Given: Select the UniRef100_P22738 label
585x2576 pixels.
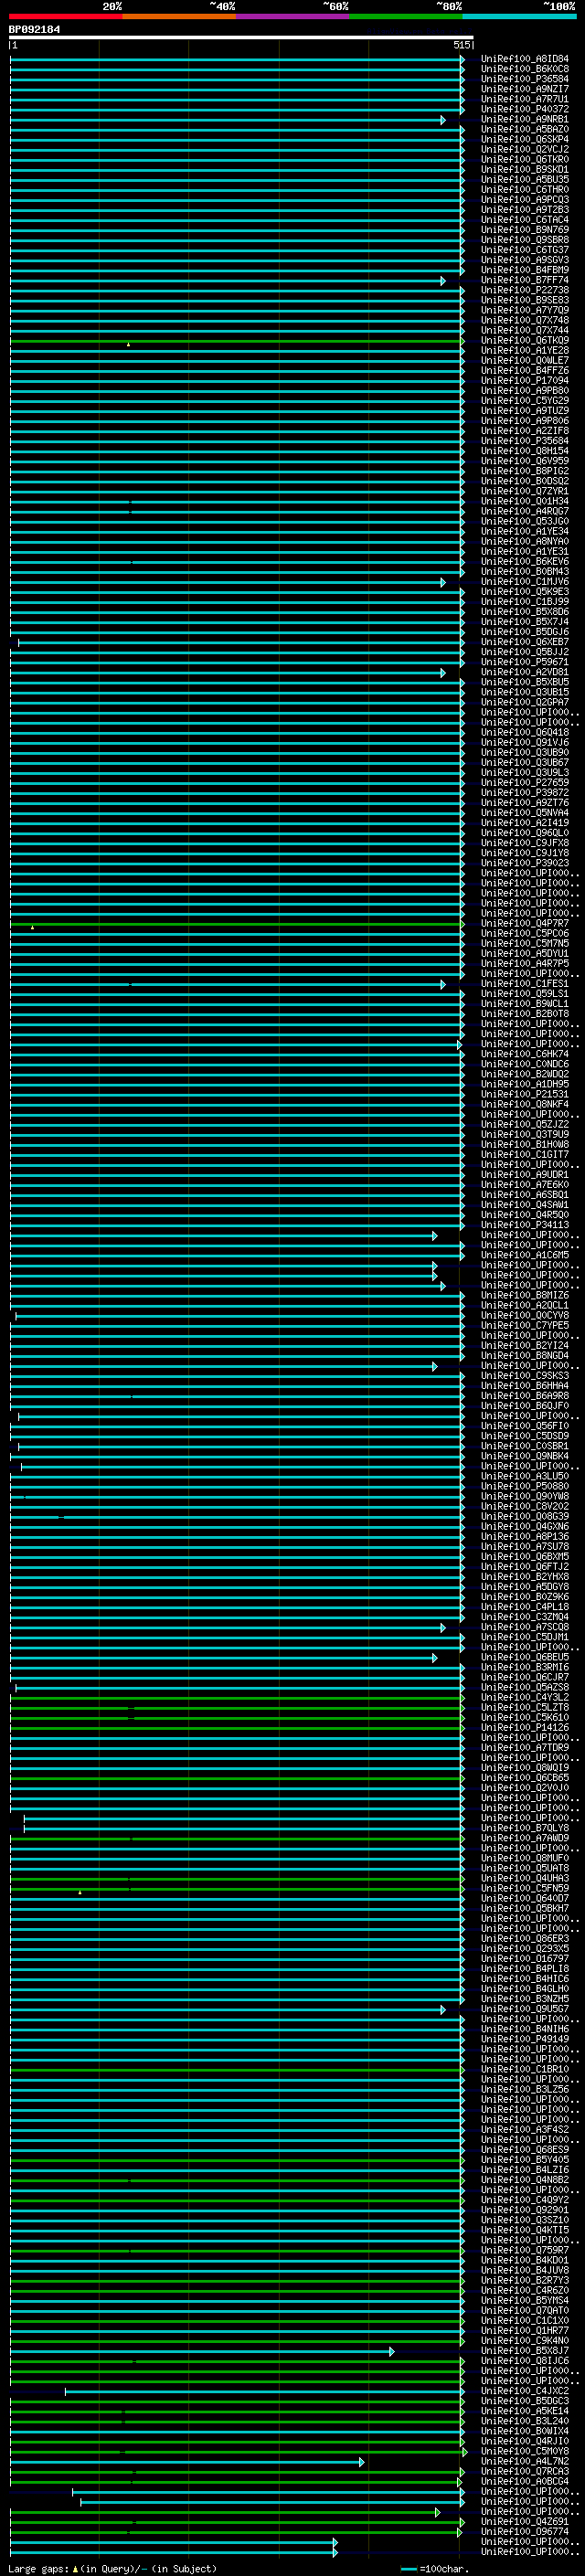Looking at the screenshot, I should click(524, 290).
